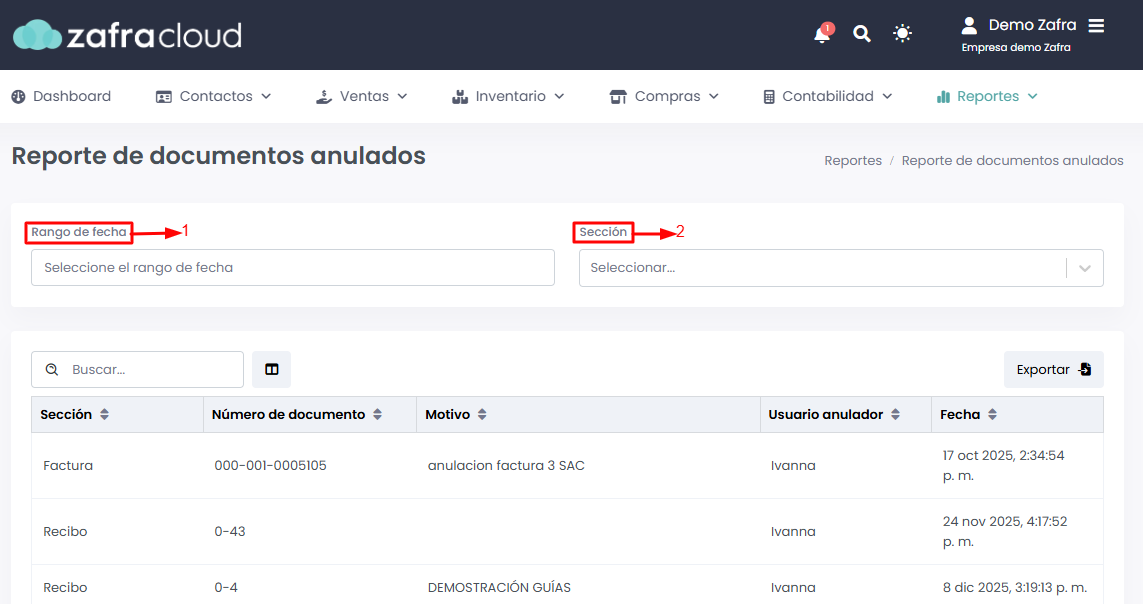
Task: Click 'anulacion factura 3 SAC' cell
Action: (506, 466)
